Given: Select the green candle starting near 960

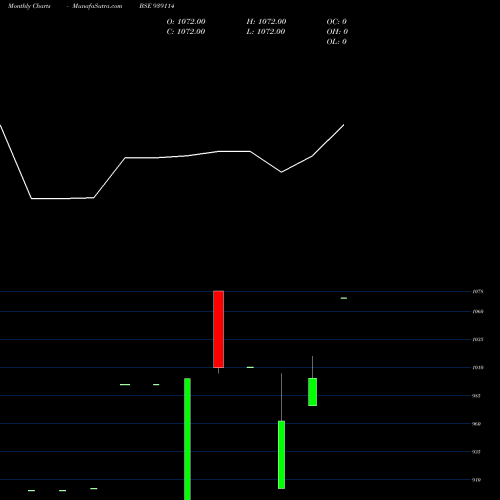Looking at the screenshot, I should 281,455.
